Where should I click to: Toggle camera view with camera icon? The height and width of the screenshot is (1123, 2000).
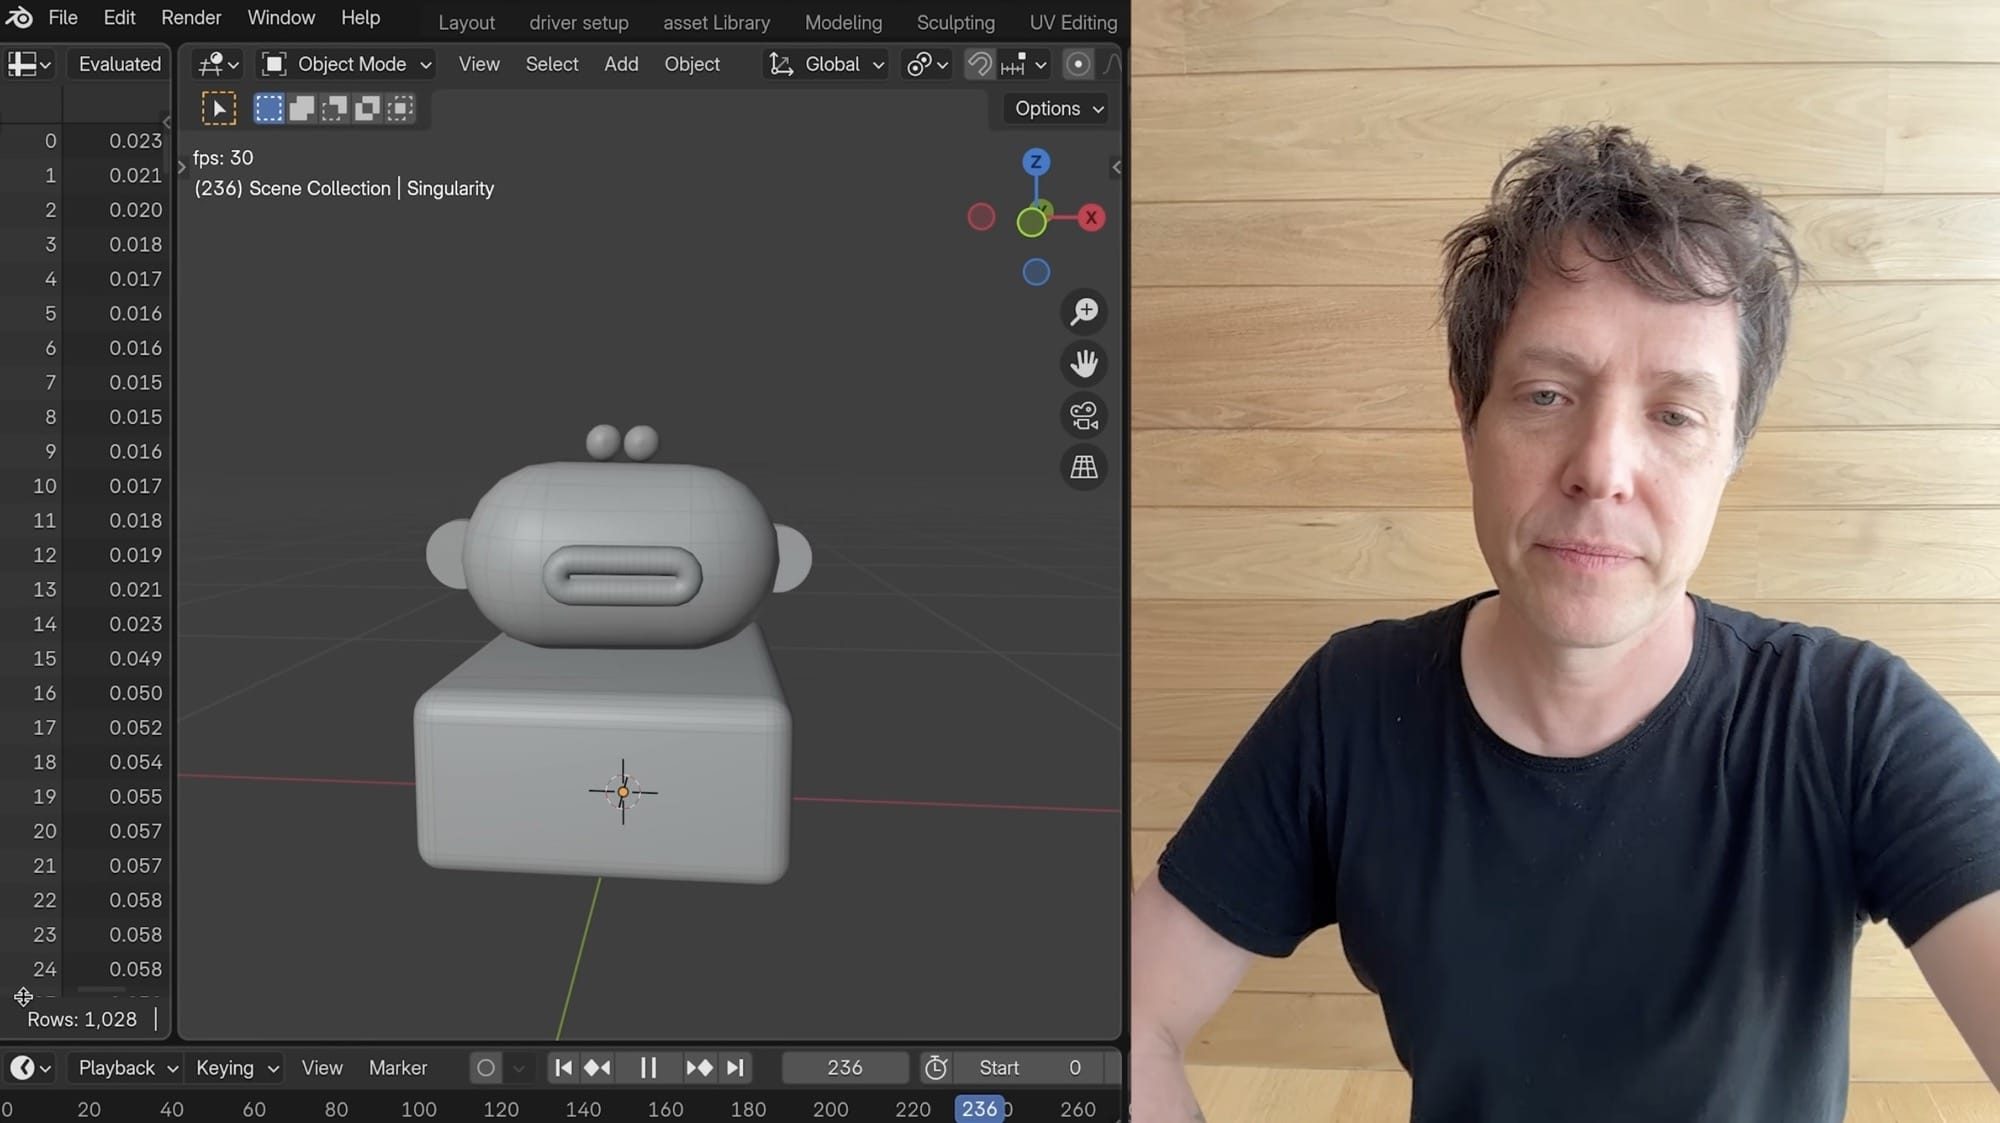click(1084, 415)
